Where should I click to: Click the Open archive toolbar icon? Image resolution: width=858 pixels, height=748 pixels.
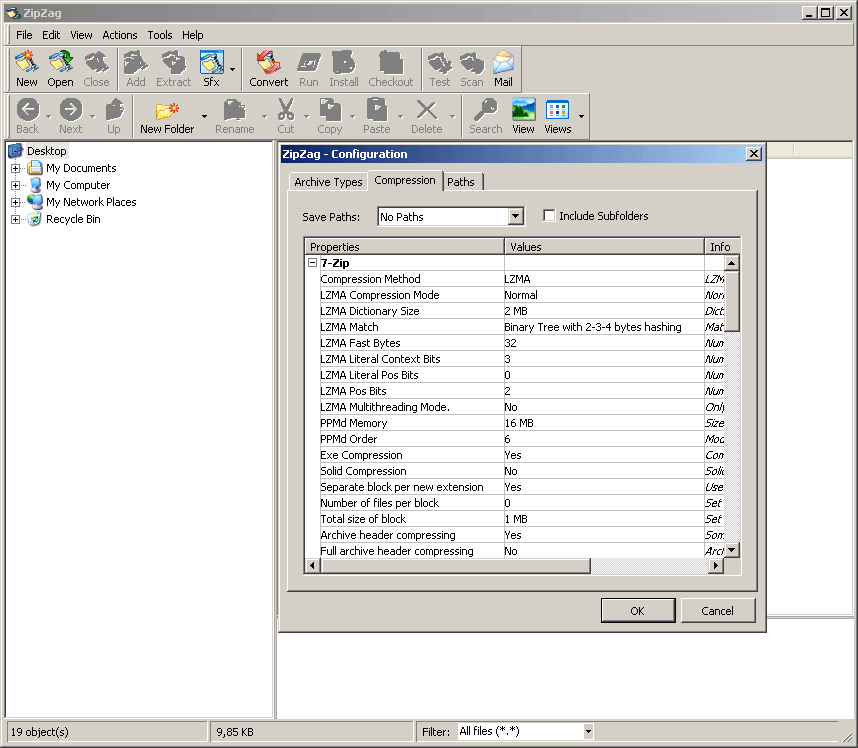click(x=60, y=69)
